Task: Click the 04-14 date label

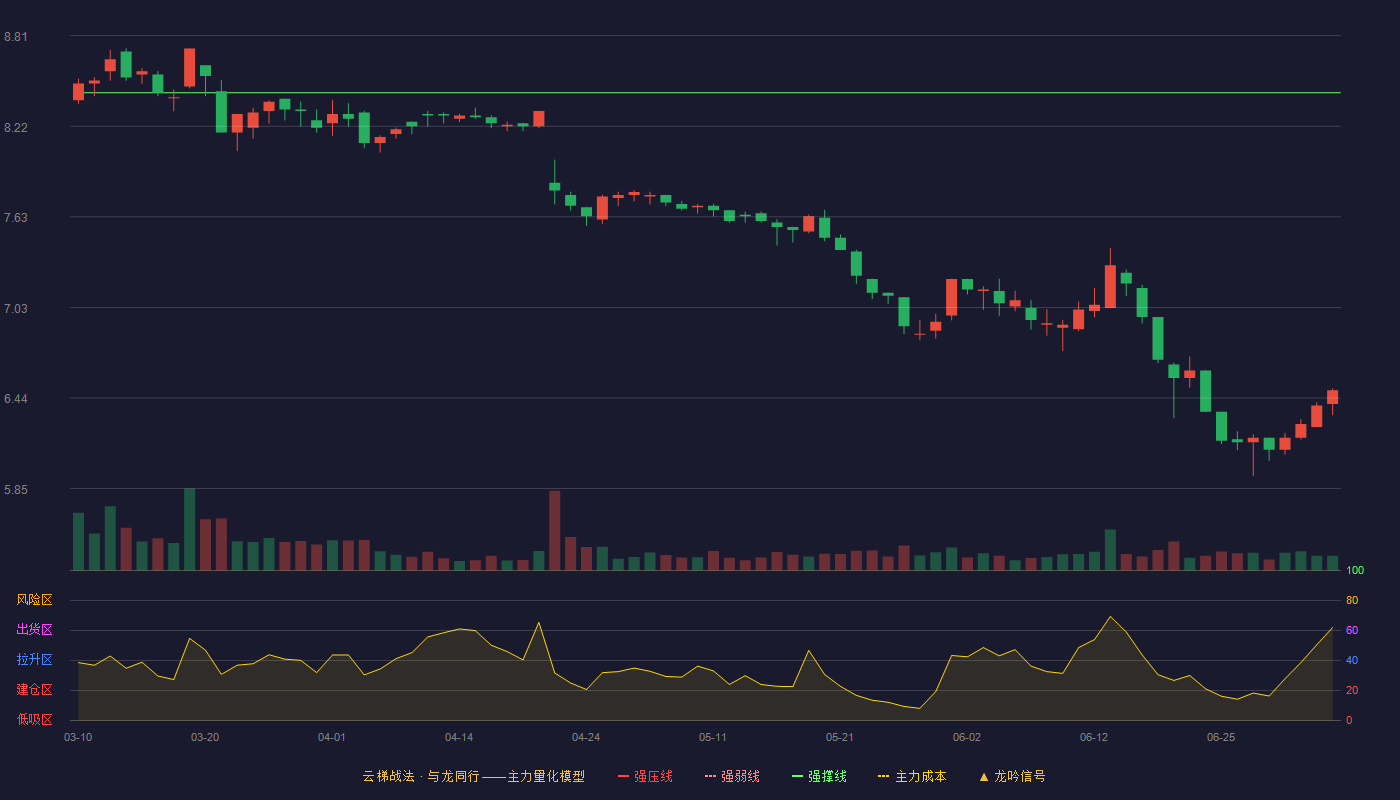Action: 459,737
